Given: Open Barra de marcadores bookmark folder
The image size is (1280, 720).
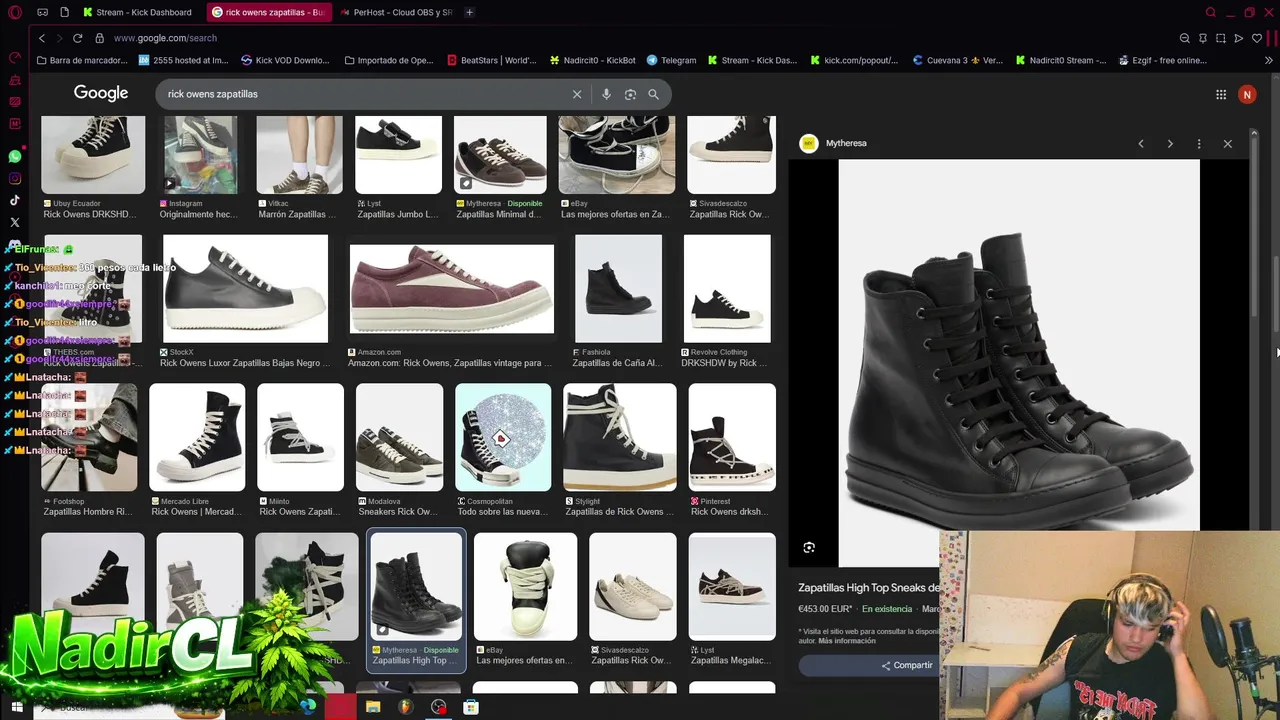Looking at the screenshot, I should 82,60.
